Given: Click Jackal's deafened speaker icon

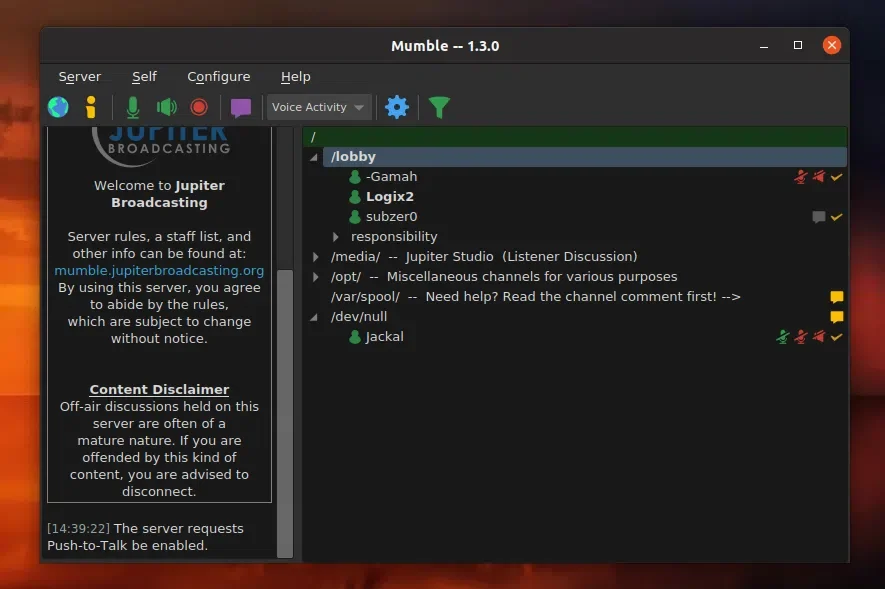Looking at the screenshot, I should tap(818, 337).
